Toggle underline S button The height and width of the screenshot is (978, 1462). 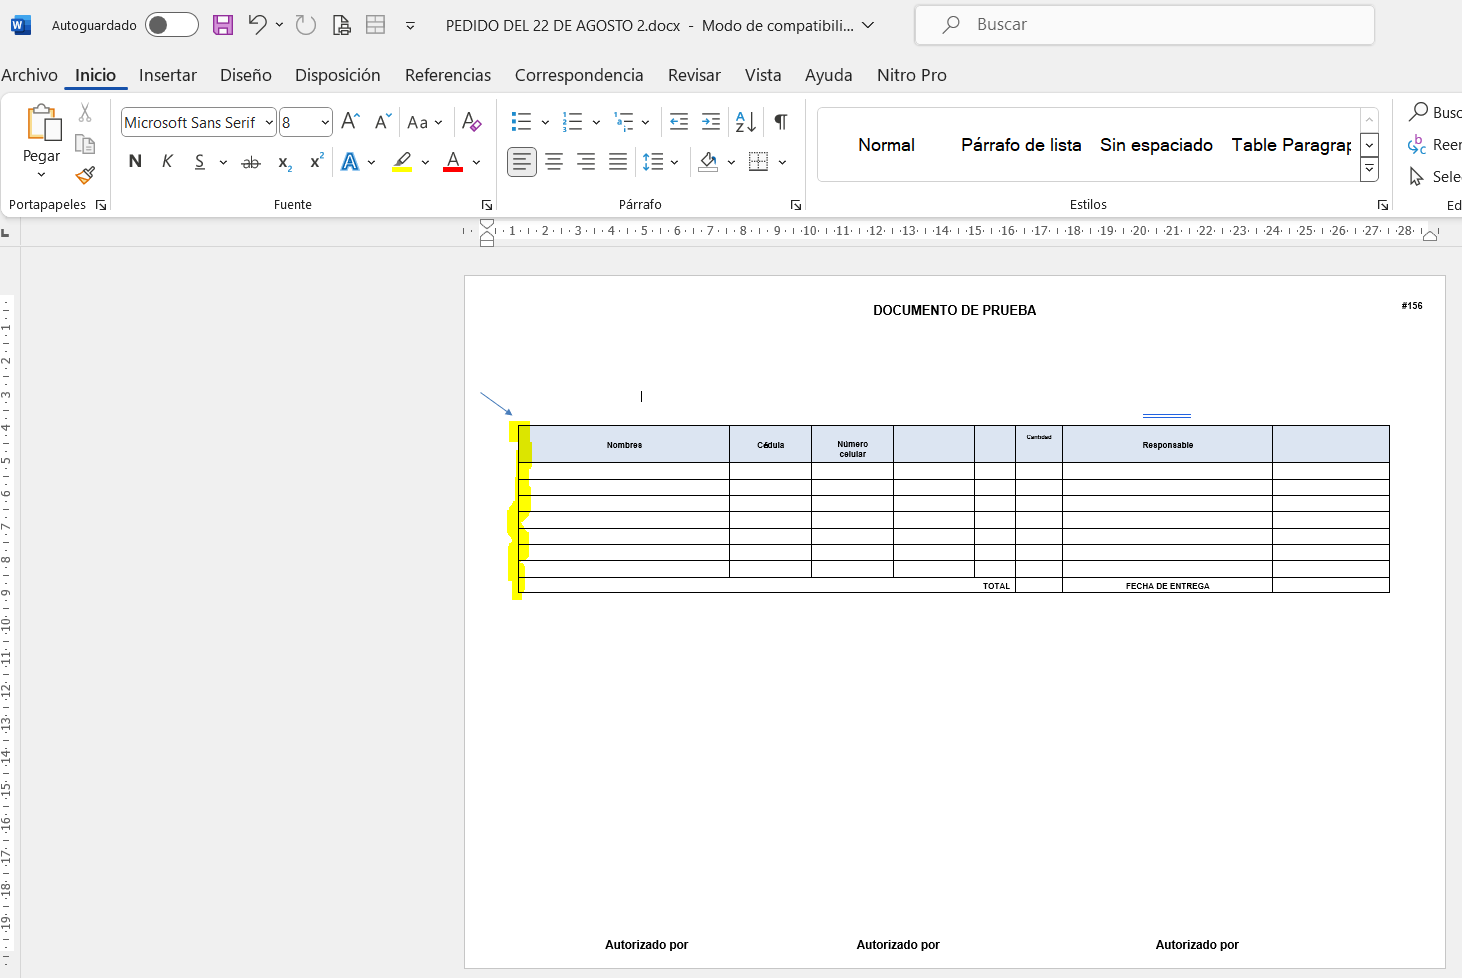[x=200, y=161]
